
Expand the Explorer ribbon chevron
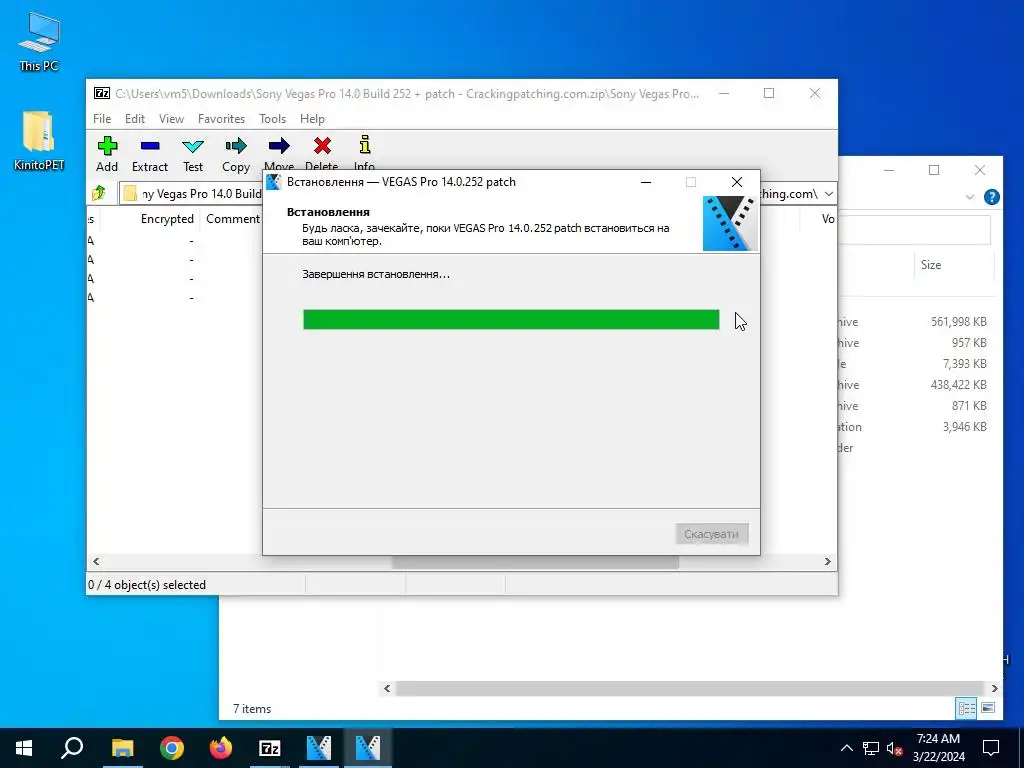[x=970, y=197]
